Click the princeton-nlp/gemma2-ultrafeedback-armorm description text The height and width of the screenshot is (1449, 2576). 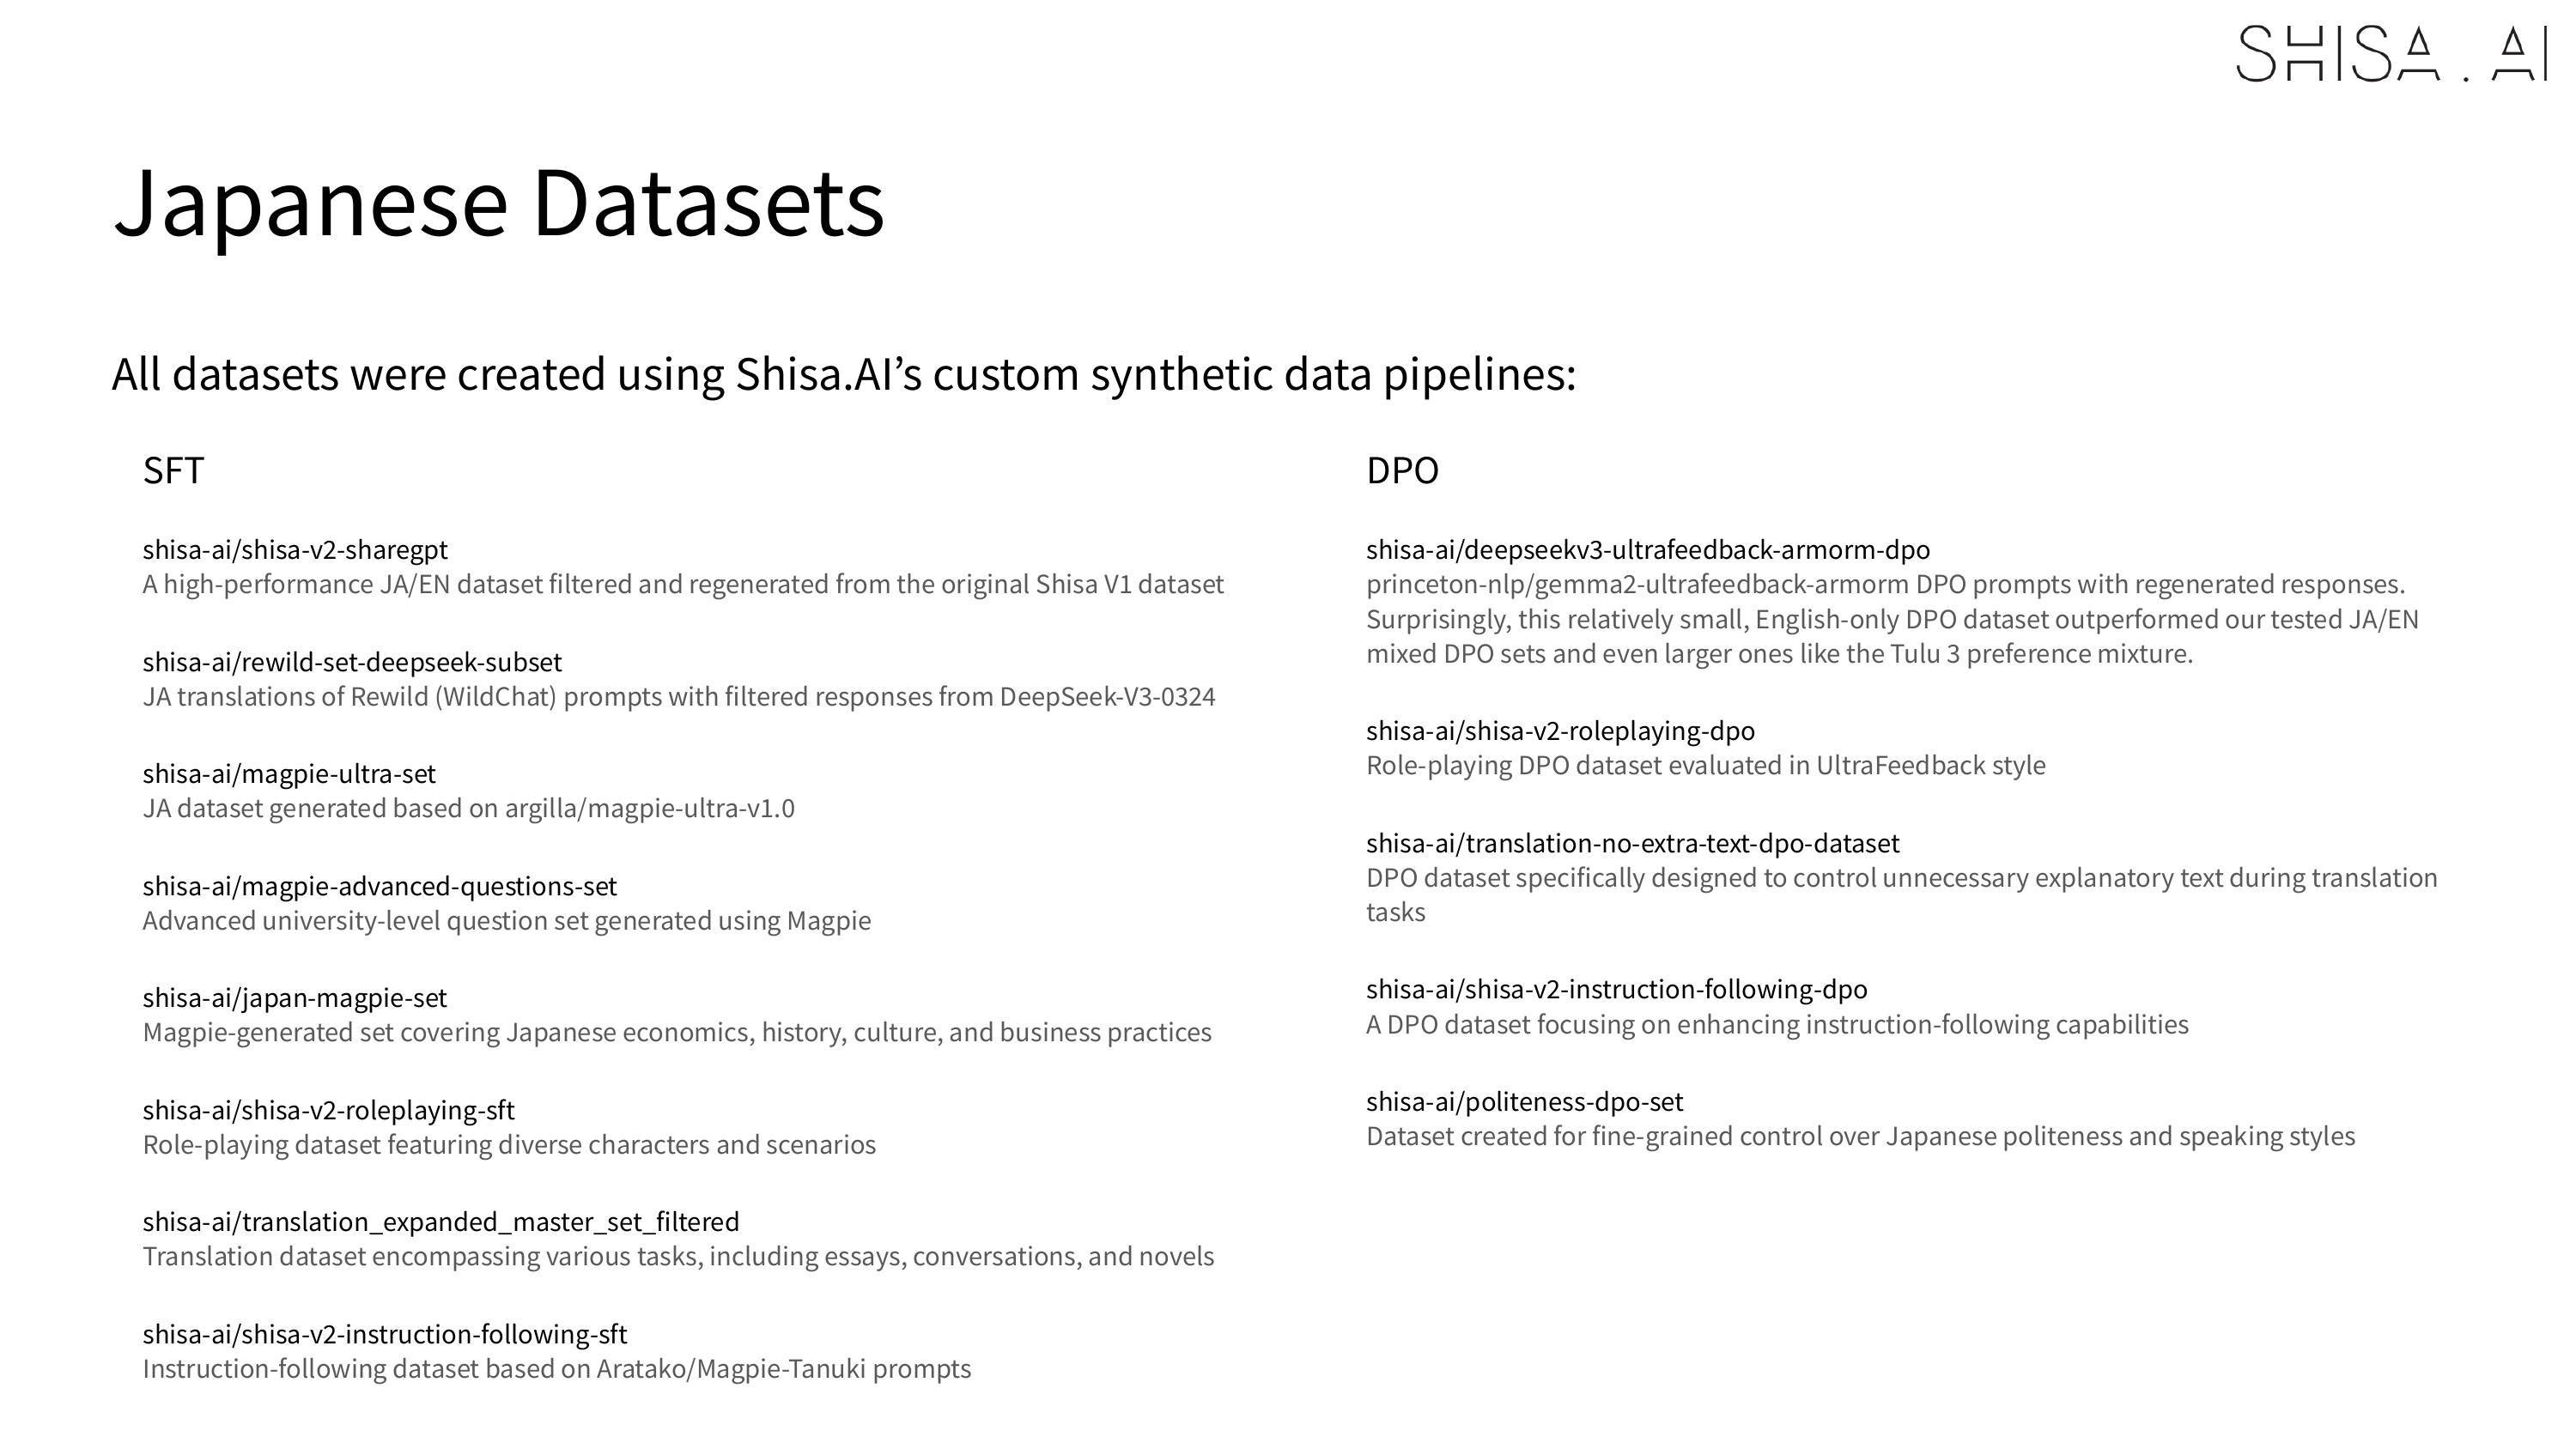coord(1885,584)
